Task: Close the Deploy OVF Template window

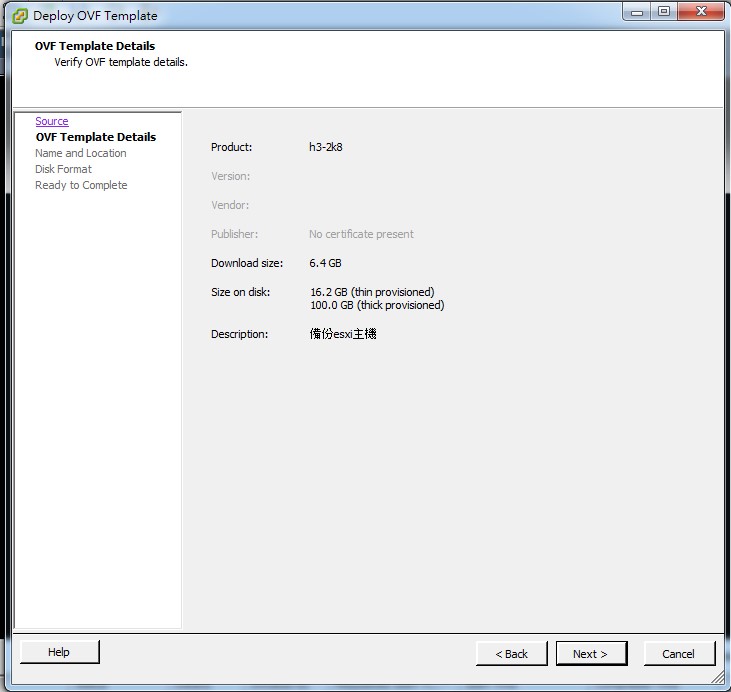Action: pyautogui.click(x=701, y=12)
